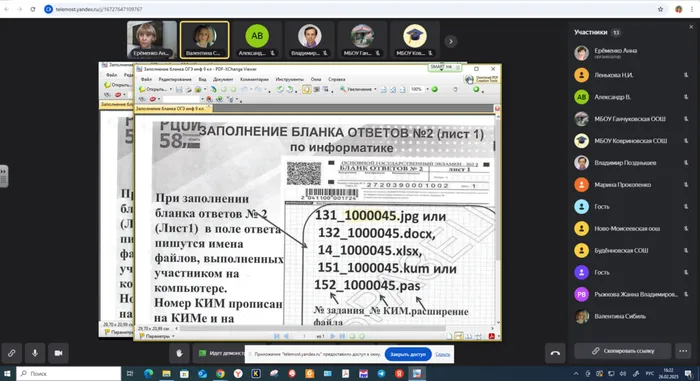This screenshot has height=381, width=700.
Task: Select participant Александр В. in list
Action: coord(632,97)
